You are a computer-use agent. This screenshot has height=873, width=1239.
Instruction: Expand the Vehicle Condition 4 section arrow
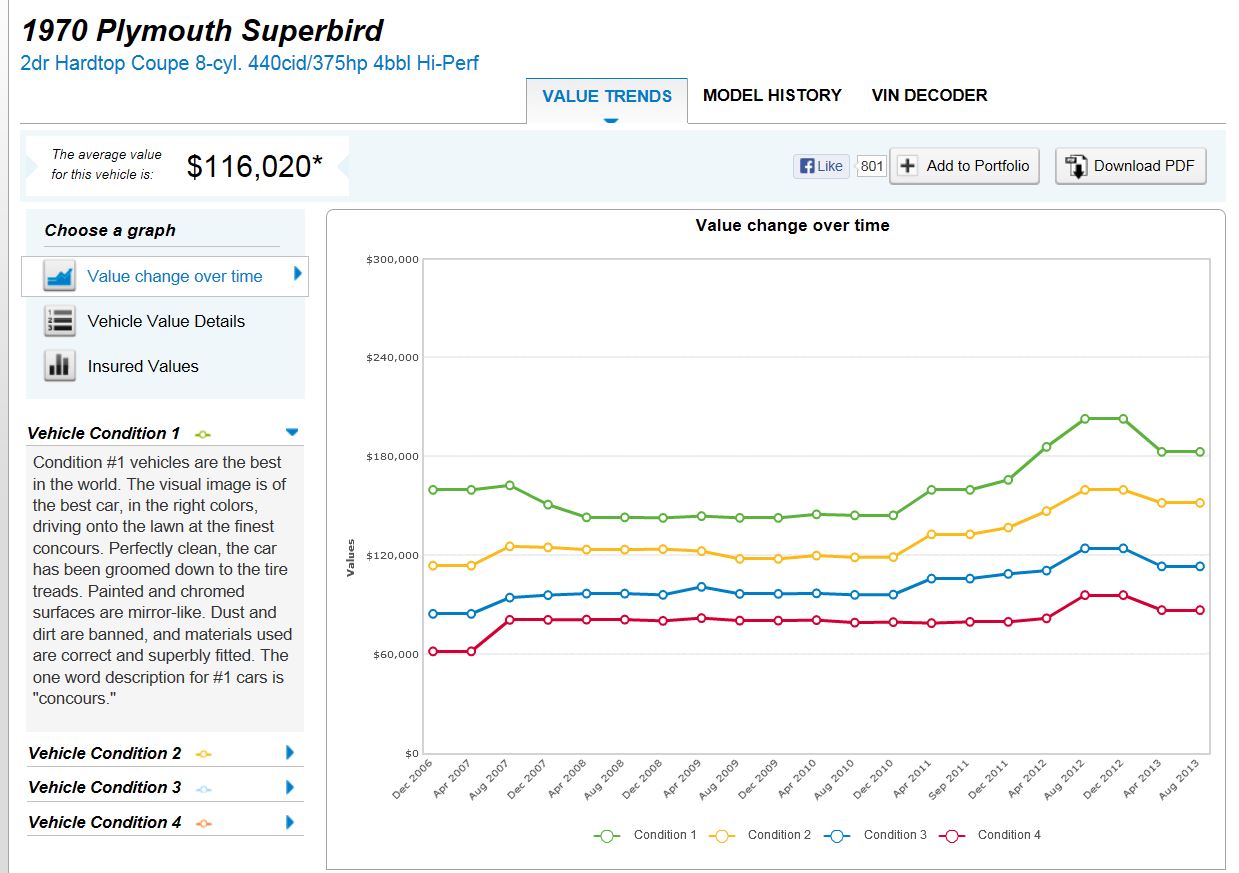tap(290, 822)
